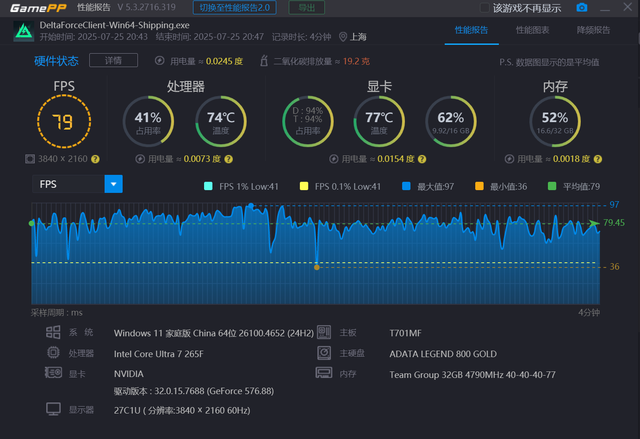Switch to the 降频报告 tab
This screenshot has height=439, width=640.
coord(593,30)
